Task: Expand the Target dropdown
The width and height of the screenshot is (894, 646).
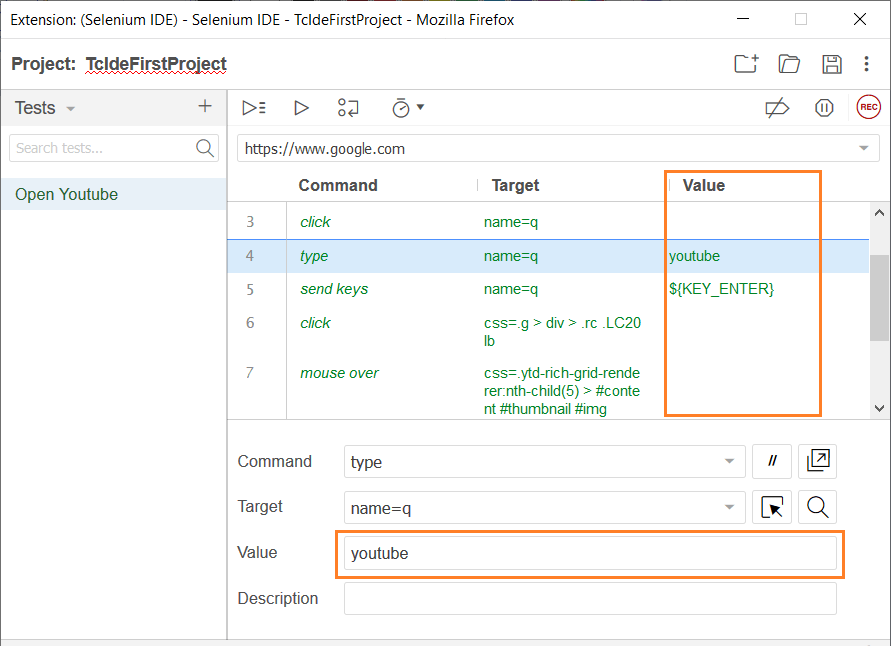Action: [x=731, y=507]
